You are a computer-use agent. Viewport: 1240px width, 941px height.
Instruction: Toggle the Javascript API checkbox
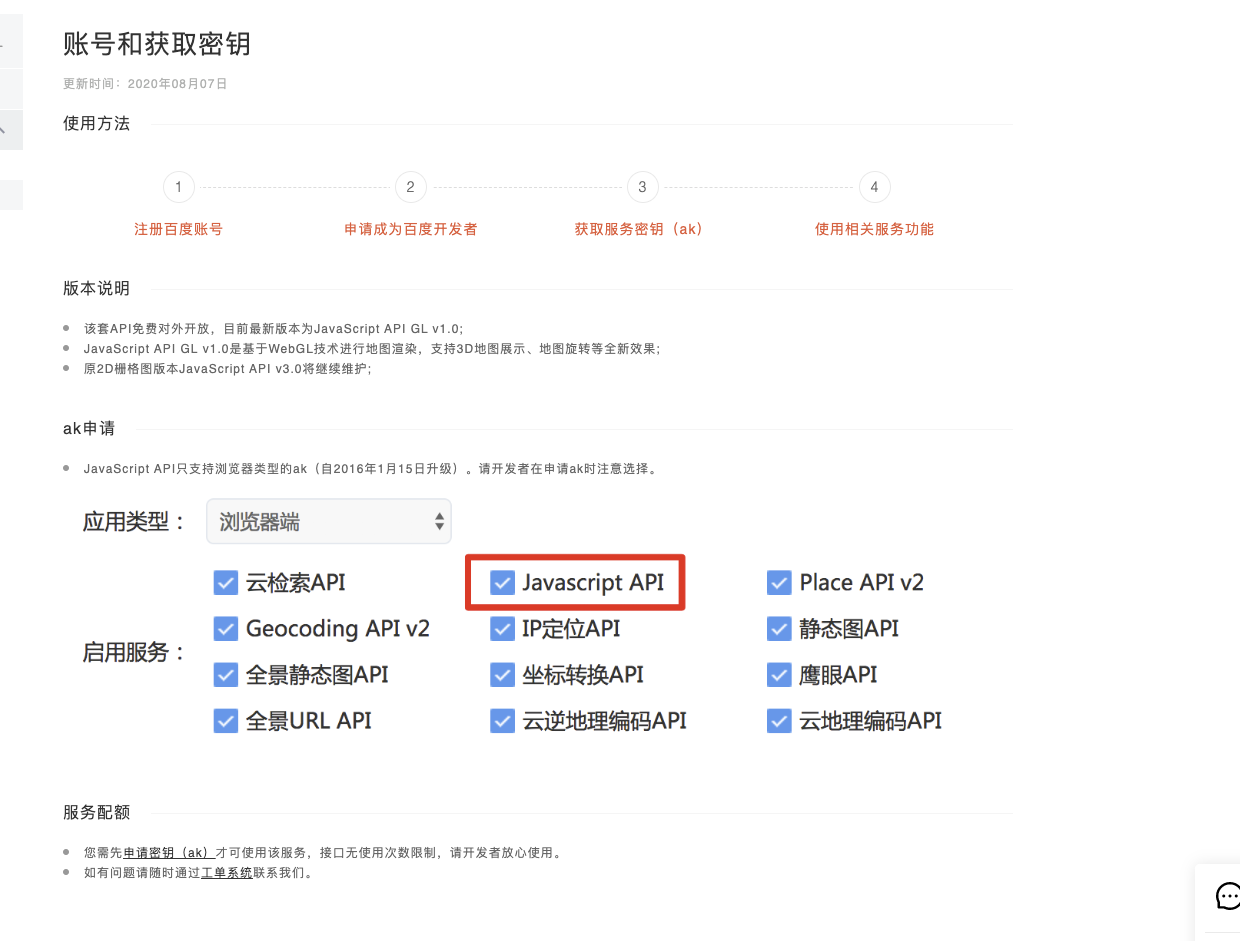click(502, 582)
